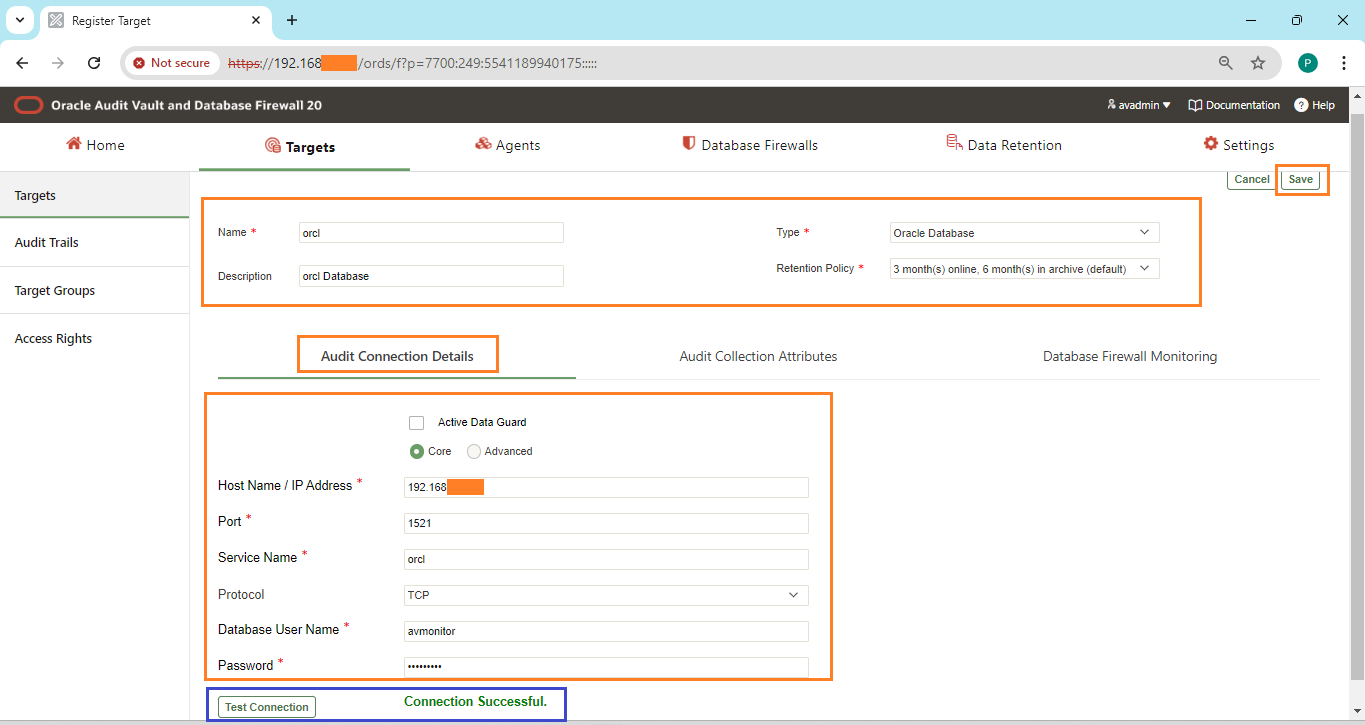Bookmark this page with star icon
Image resolution: width=1365 pixels, height=725 pixels.
pyautogui.click(x=1258, y=63)
